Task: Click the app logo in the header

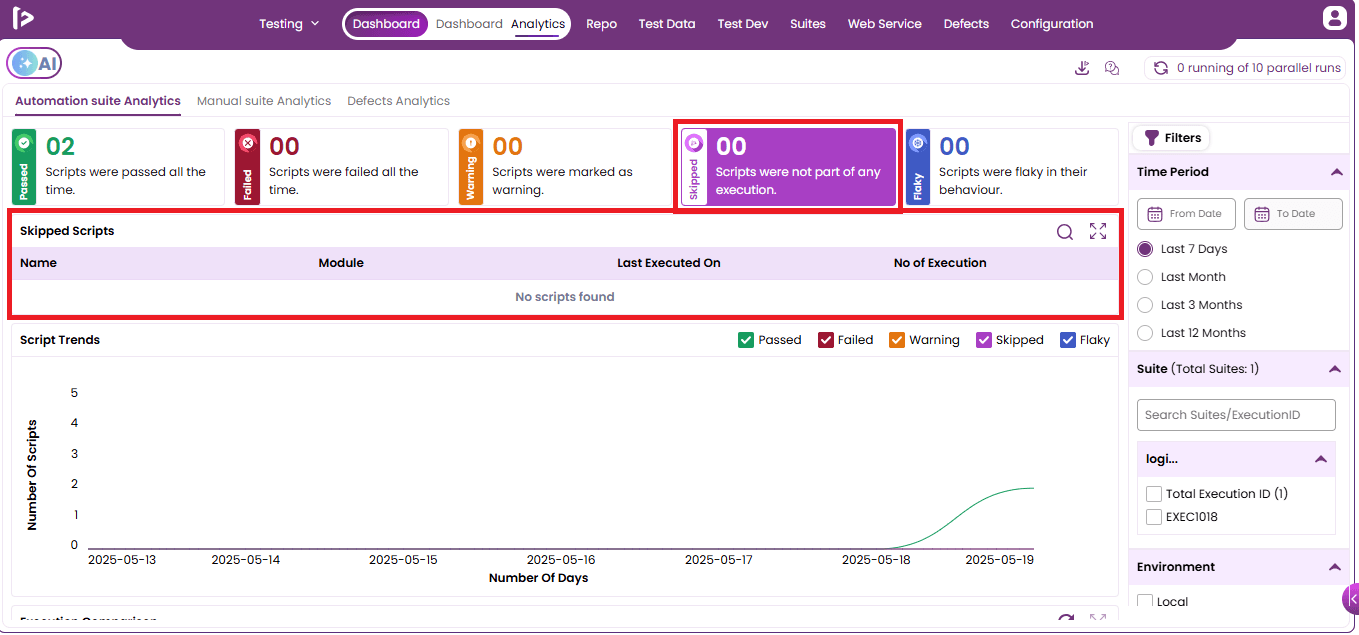Action: pos(25,18)
